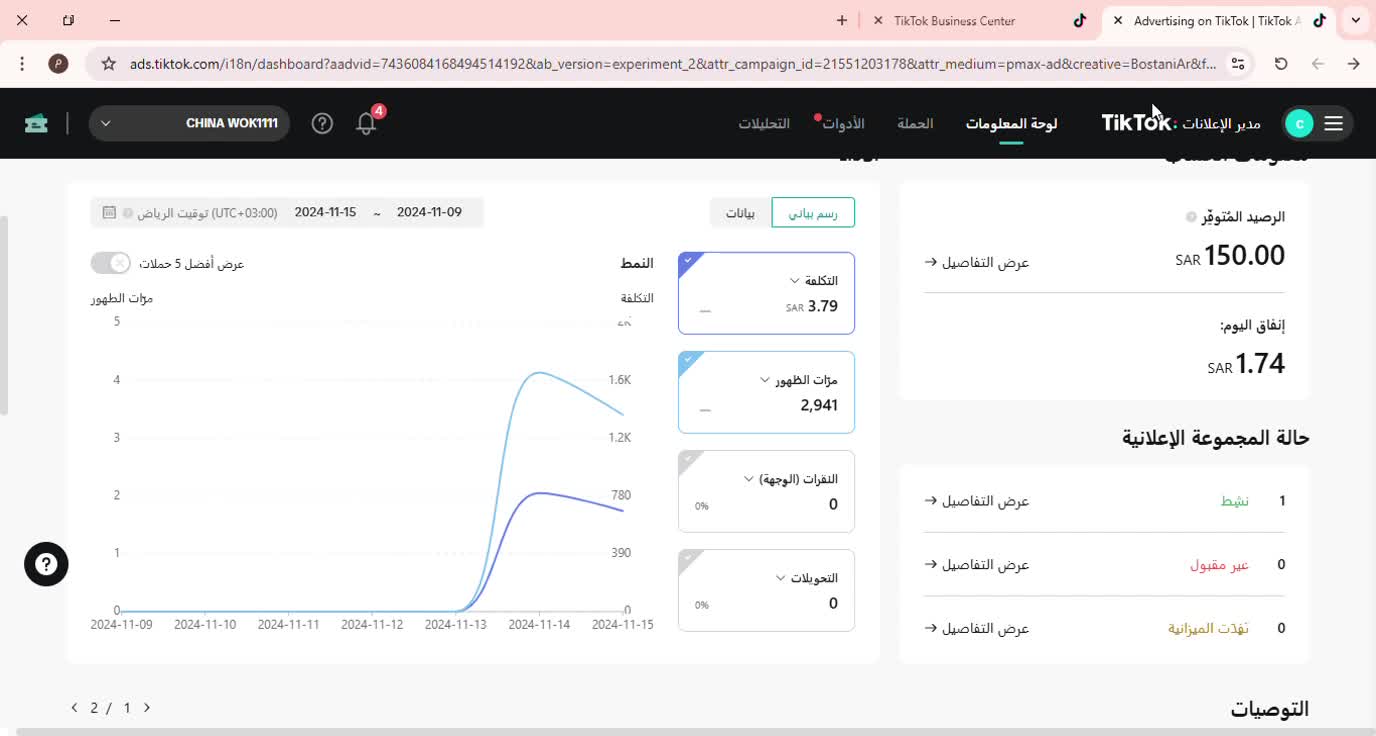Click the calendar icon in date picker
This screenshot has width=1376, height=736.
click(x=109, y=212)
